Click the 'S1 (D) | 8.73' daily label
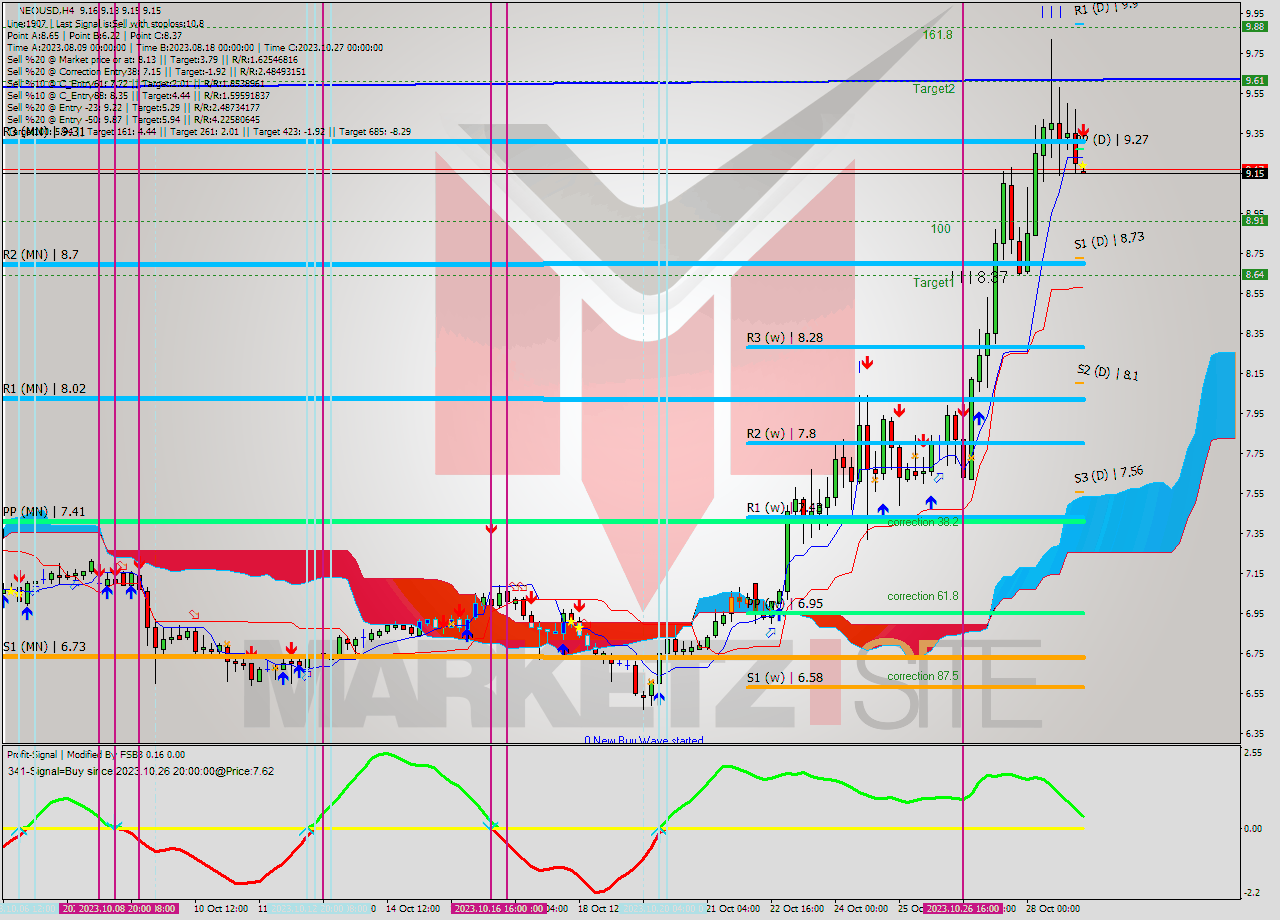This screenshot has width=1280, height=920. click(x=1109, y=240)
